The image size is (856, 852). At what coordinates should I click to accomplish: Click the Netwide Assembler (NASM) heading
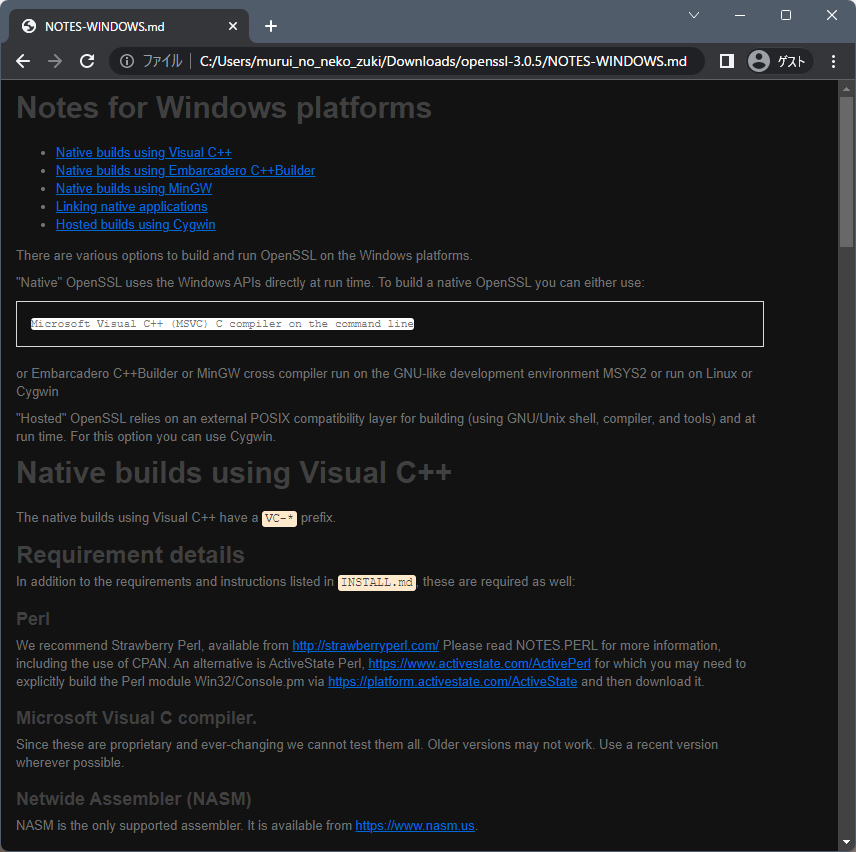134,799
